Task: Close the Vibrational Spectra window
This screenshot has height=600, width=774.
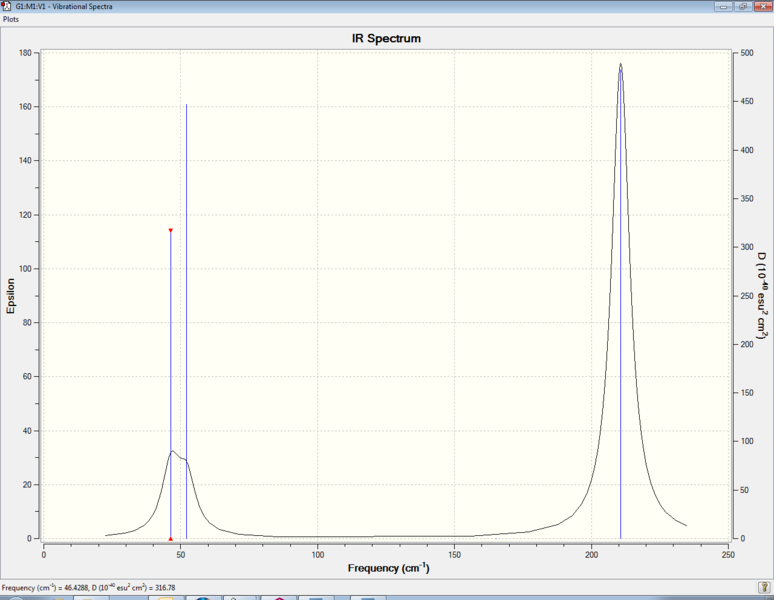Action: 762,6
